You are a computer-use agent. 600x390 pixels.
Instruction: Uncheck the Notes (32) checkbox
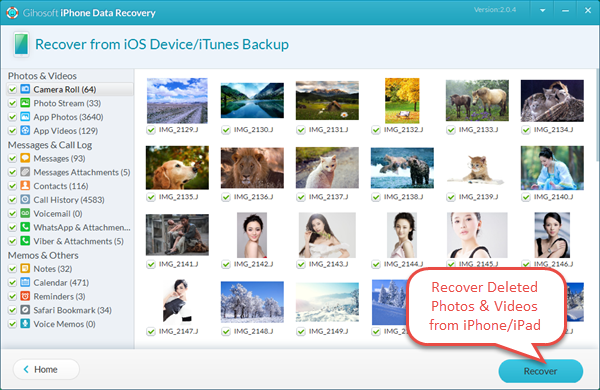tap(13, 269)
